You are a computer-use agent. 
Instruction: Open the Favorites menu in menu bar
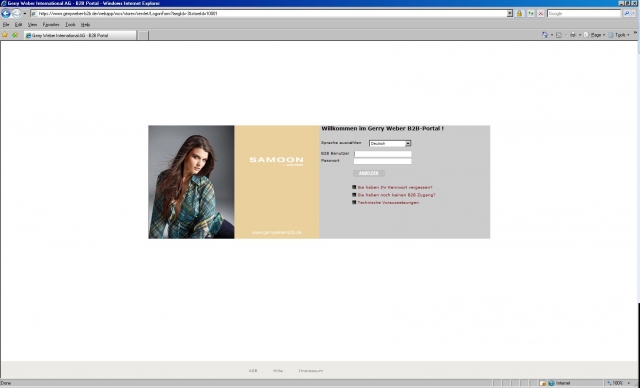pyautogui.click(x=51, y=24)
